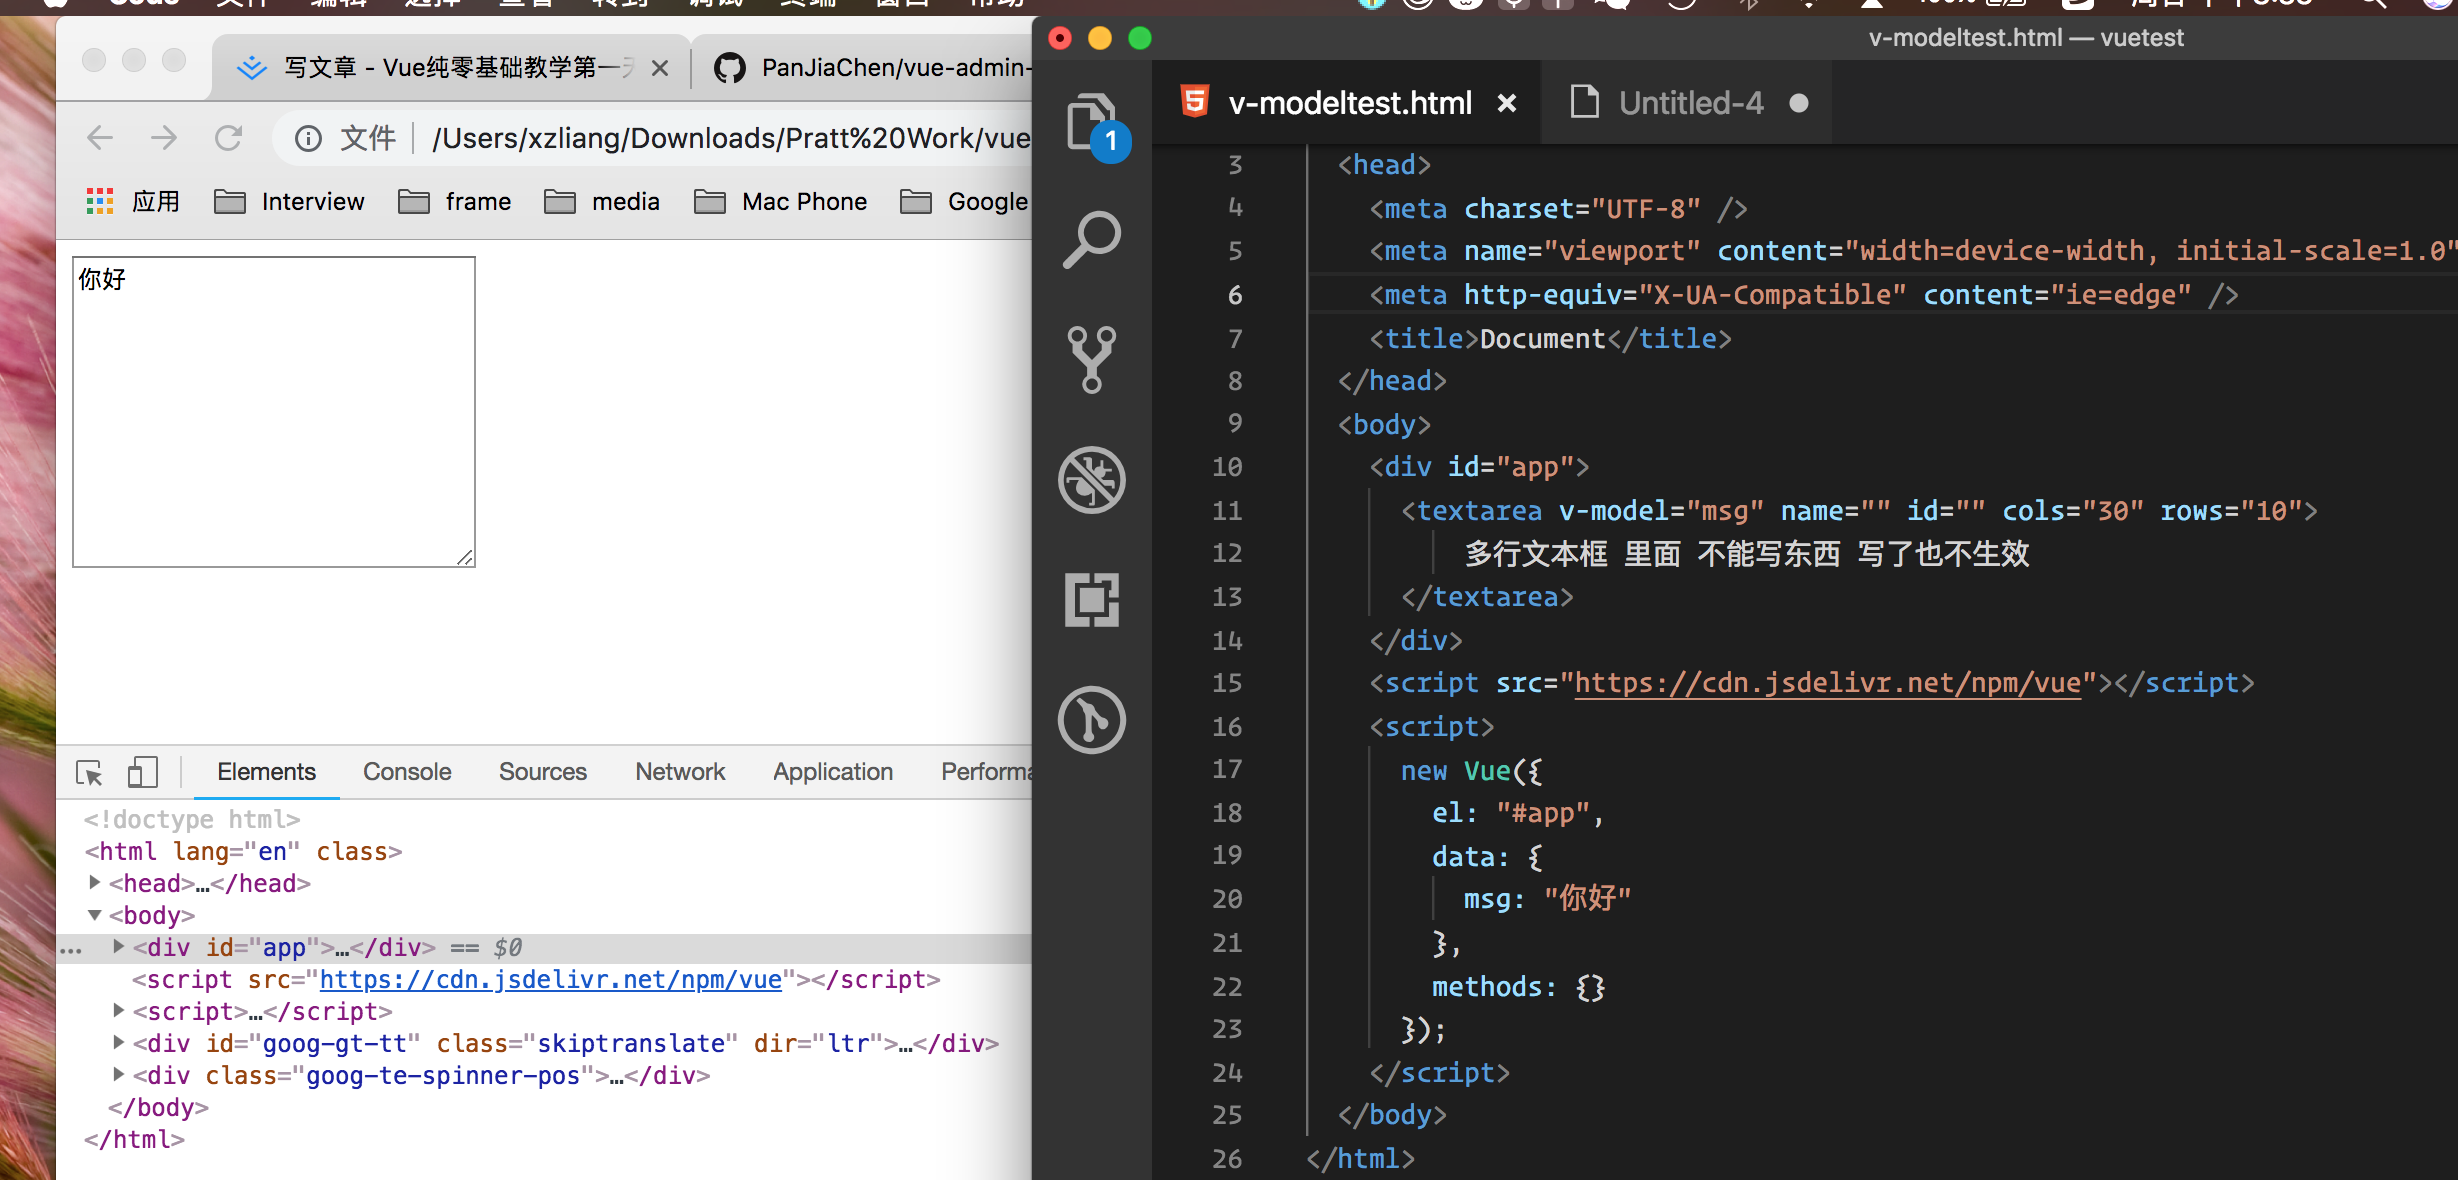Expand the div id=app node

coord(119,947)
